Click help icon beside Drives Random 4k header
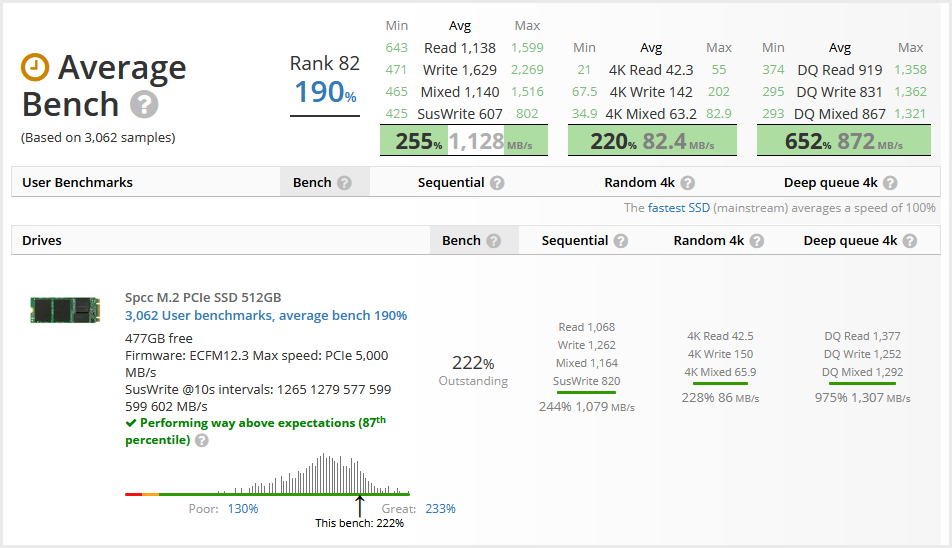This screenshot has height=548, width=952. 757,241
